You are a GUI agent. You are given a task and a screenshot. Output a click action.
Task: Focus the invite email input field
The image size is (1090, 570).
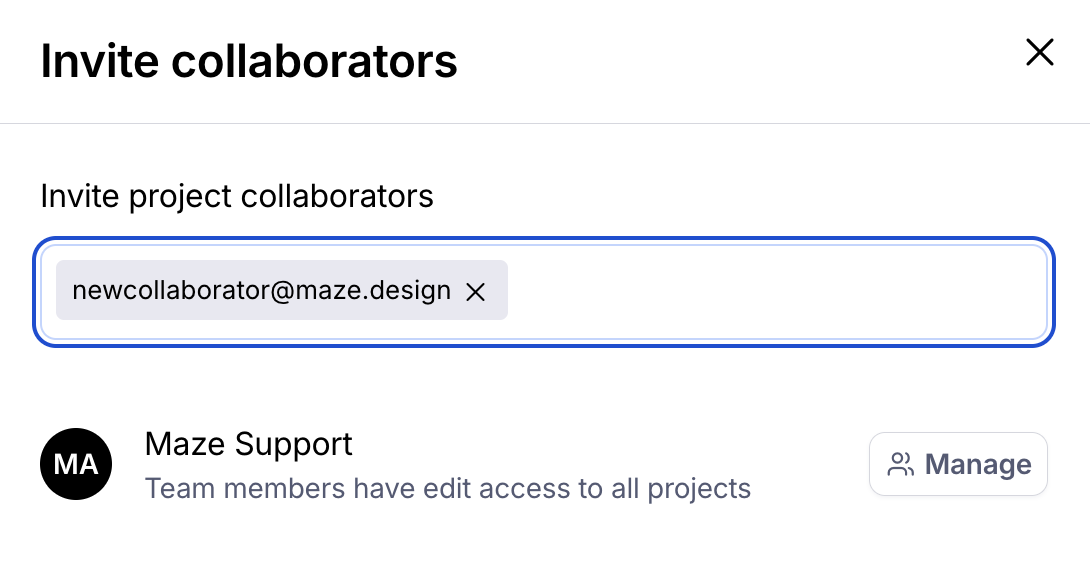[775, 291]
